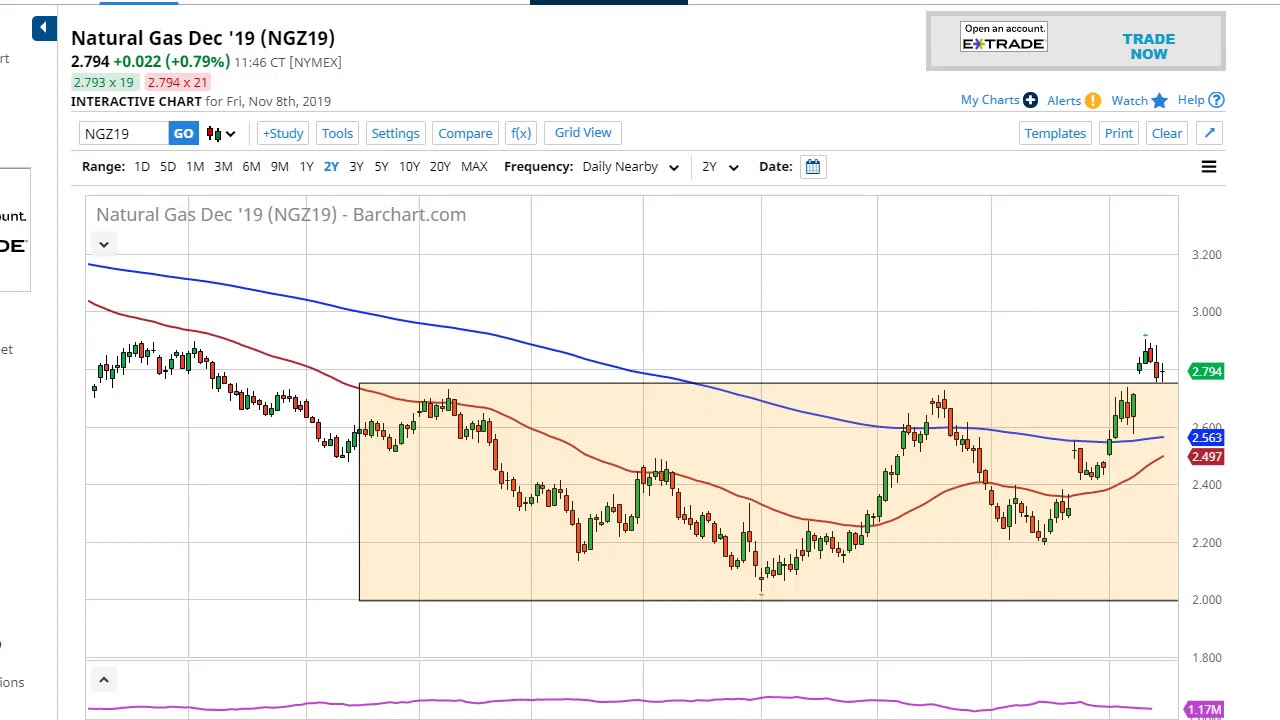Open chart Settings button
1280x720 pixels.
[395, 133]
